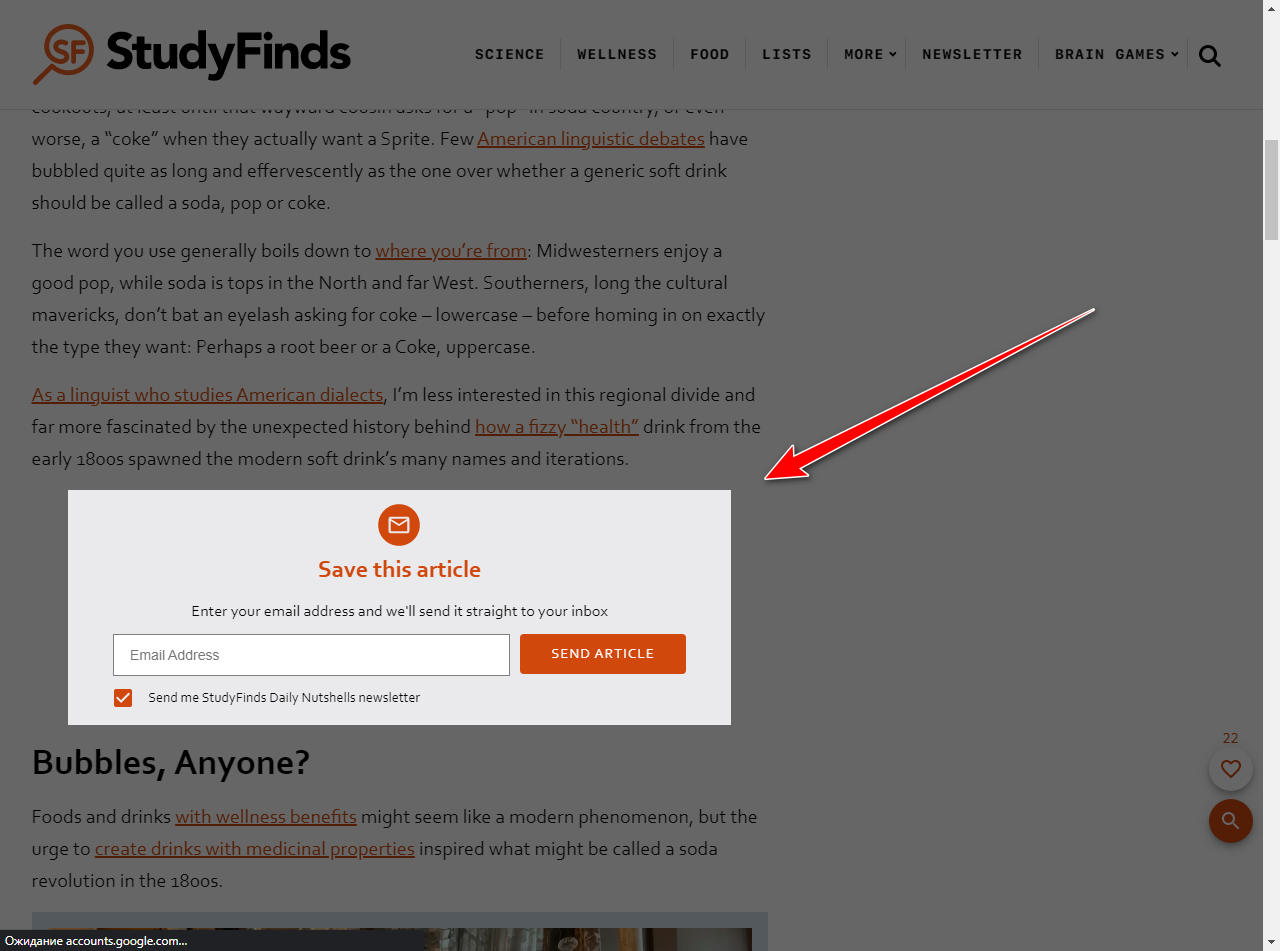
Task: Open the WELLNESS menu item
Action: pyautogui.click(x=617, y=54)
